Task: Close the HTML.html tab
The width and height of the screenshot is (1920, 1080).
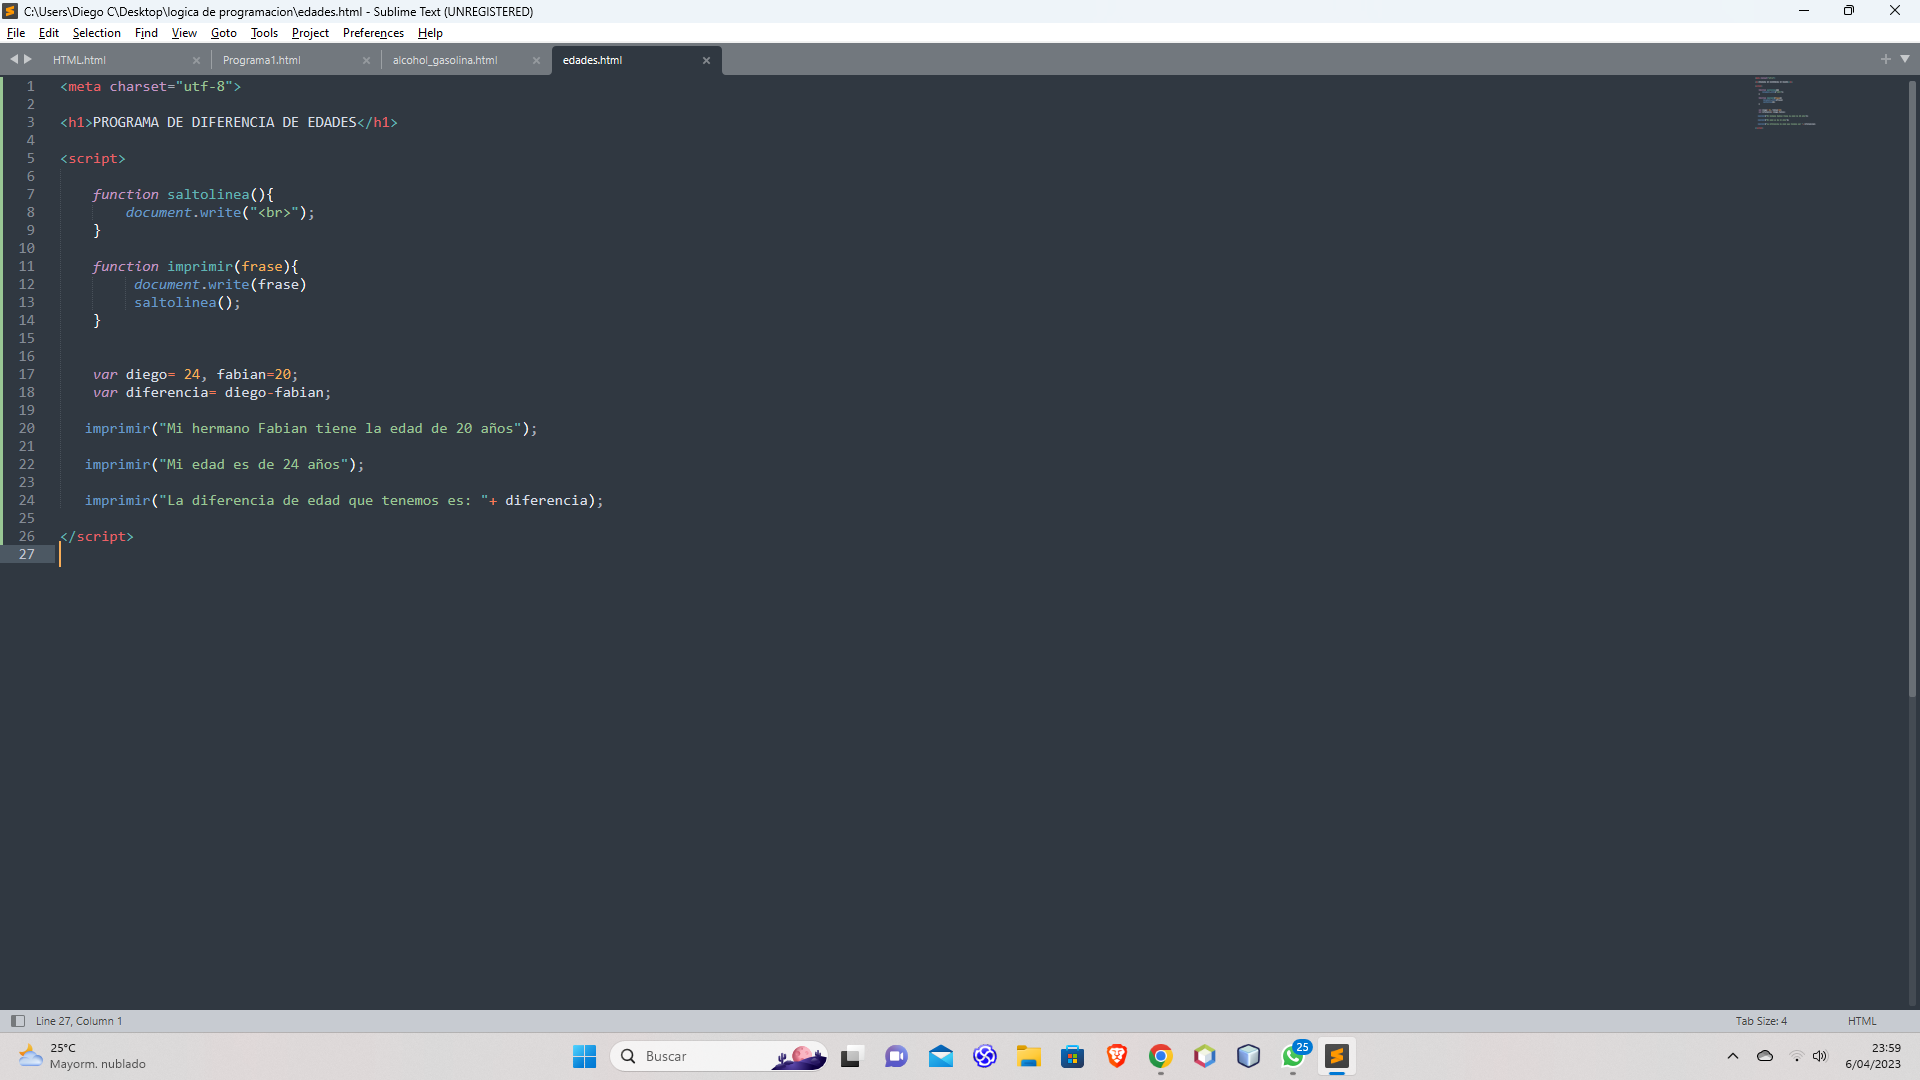Action: (x=196, y=61)
